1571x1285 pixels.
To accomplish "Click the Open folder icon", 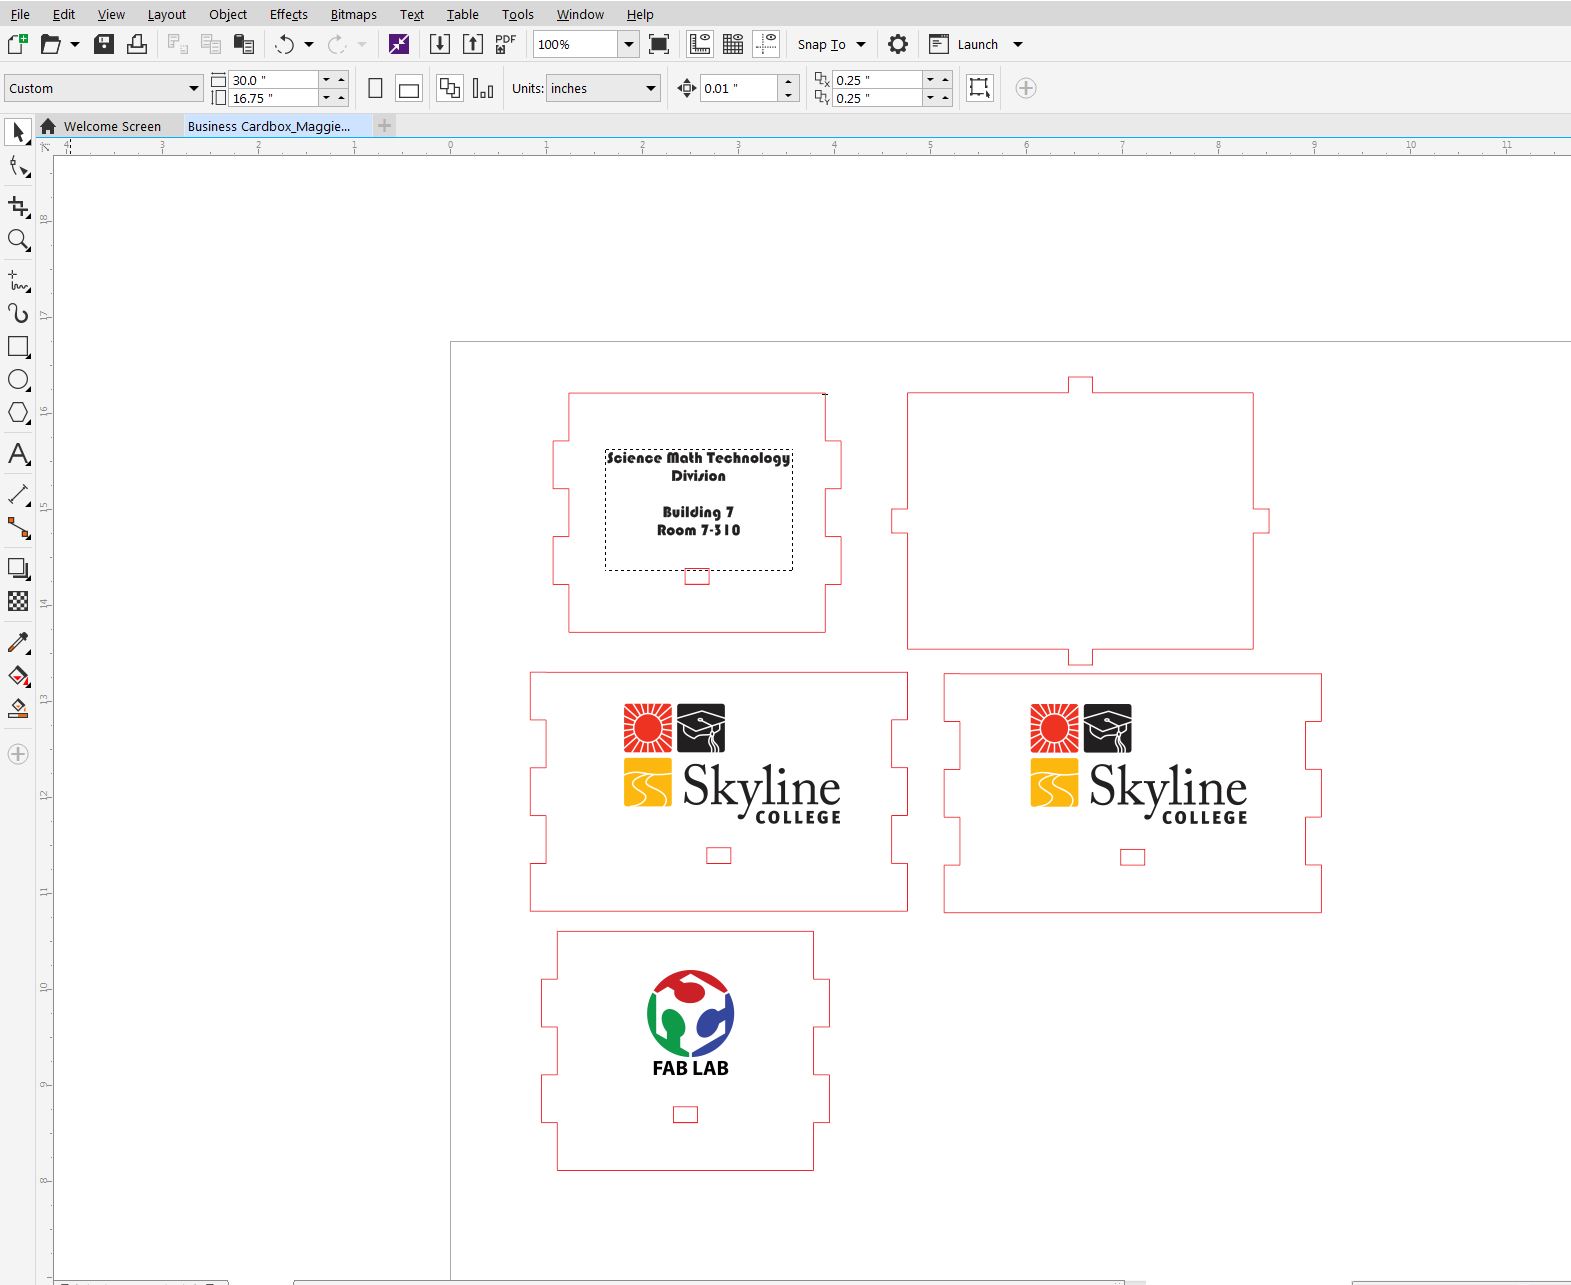I will click(50, 44).
